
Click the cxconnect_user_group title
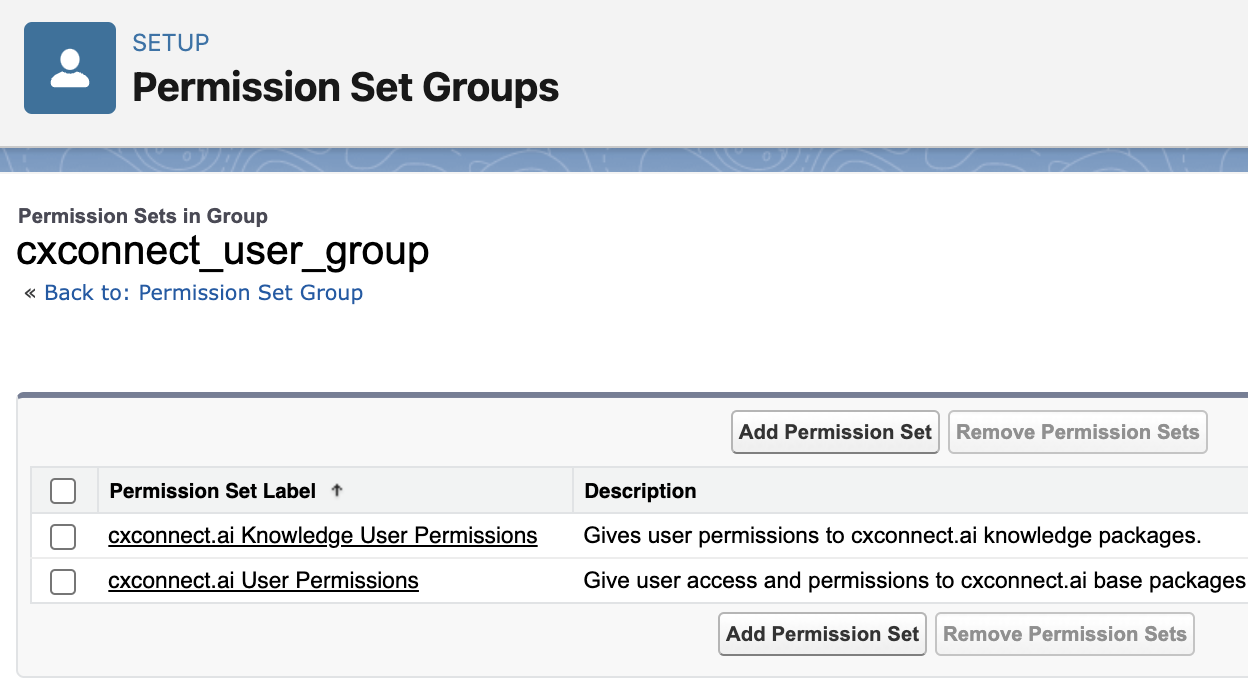click(223, 250)
